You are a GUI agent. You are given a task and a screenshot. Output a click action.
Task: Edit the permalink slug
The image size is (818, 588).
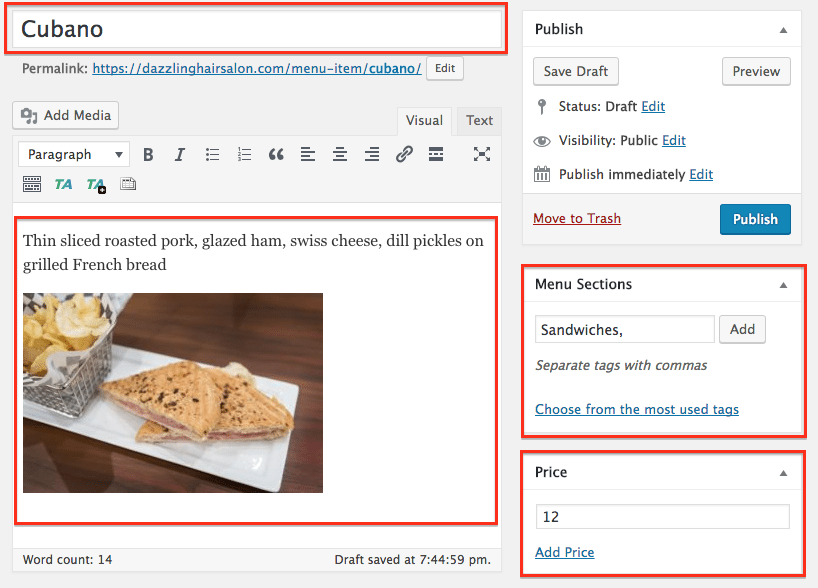pos(445,68)
